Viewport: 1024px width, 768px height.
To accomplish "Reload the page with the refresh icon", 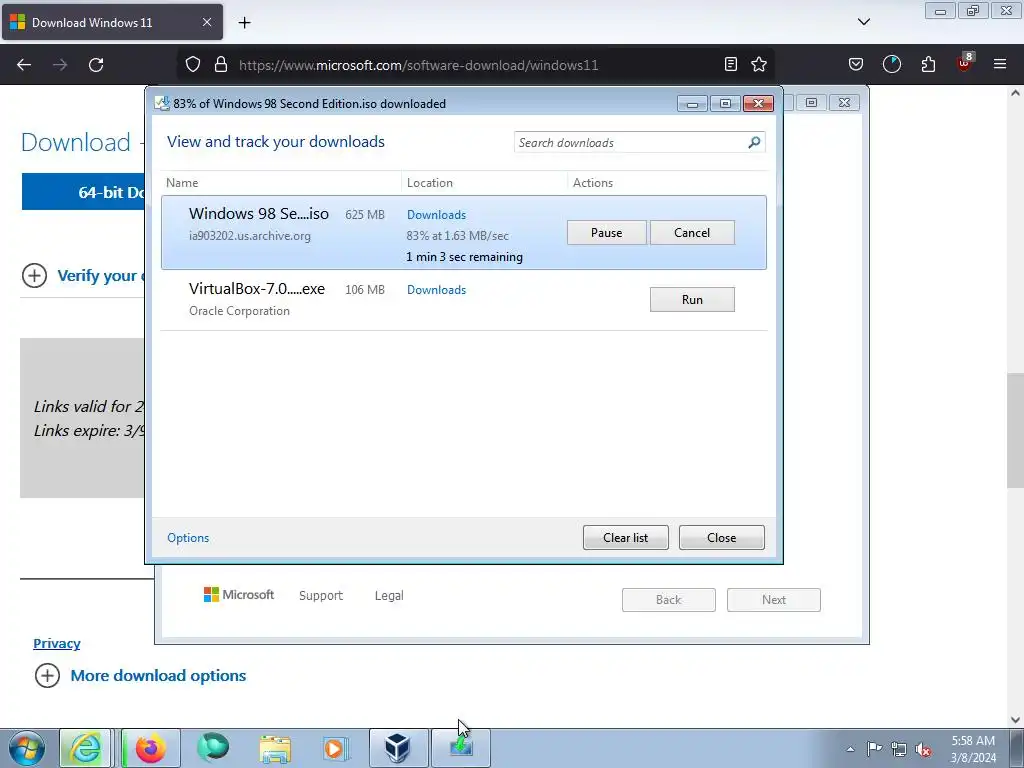I will click(x=96, y=65).
